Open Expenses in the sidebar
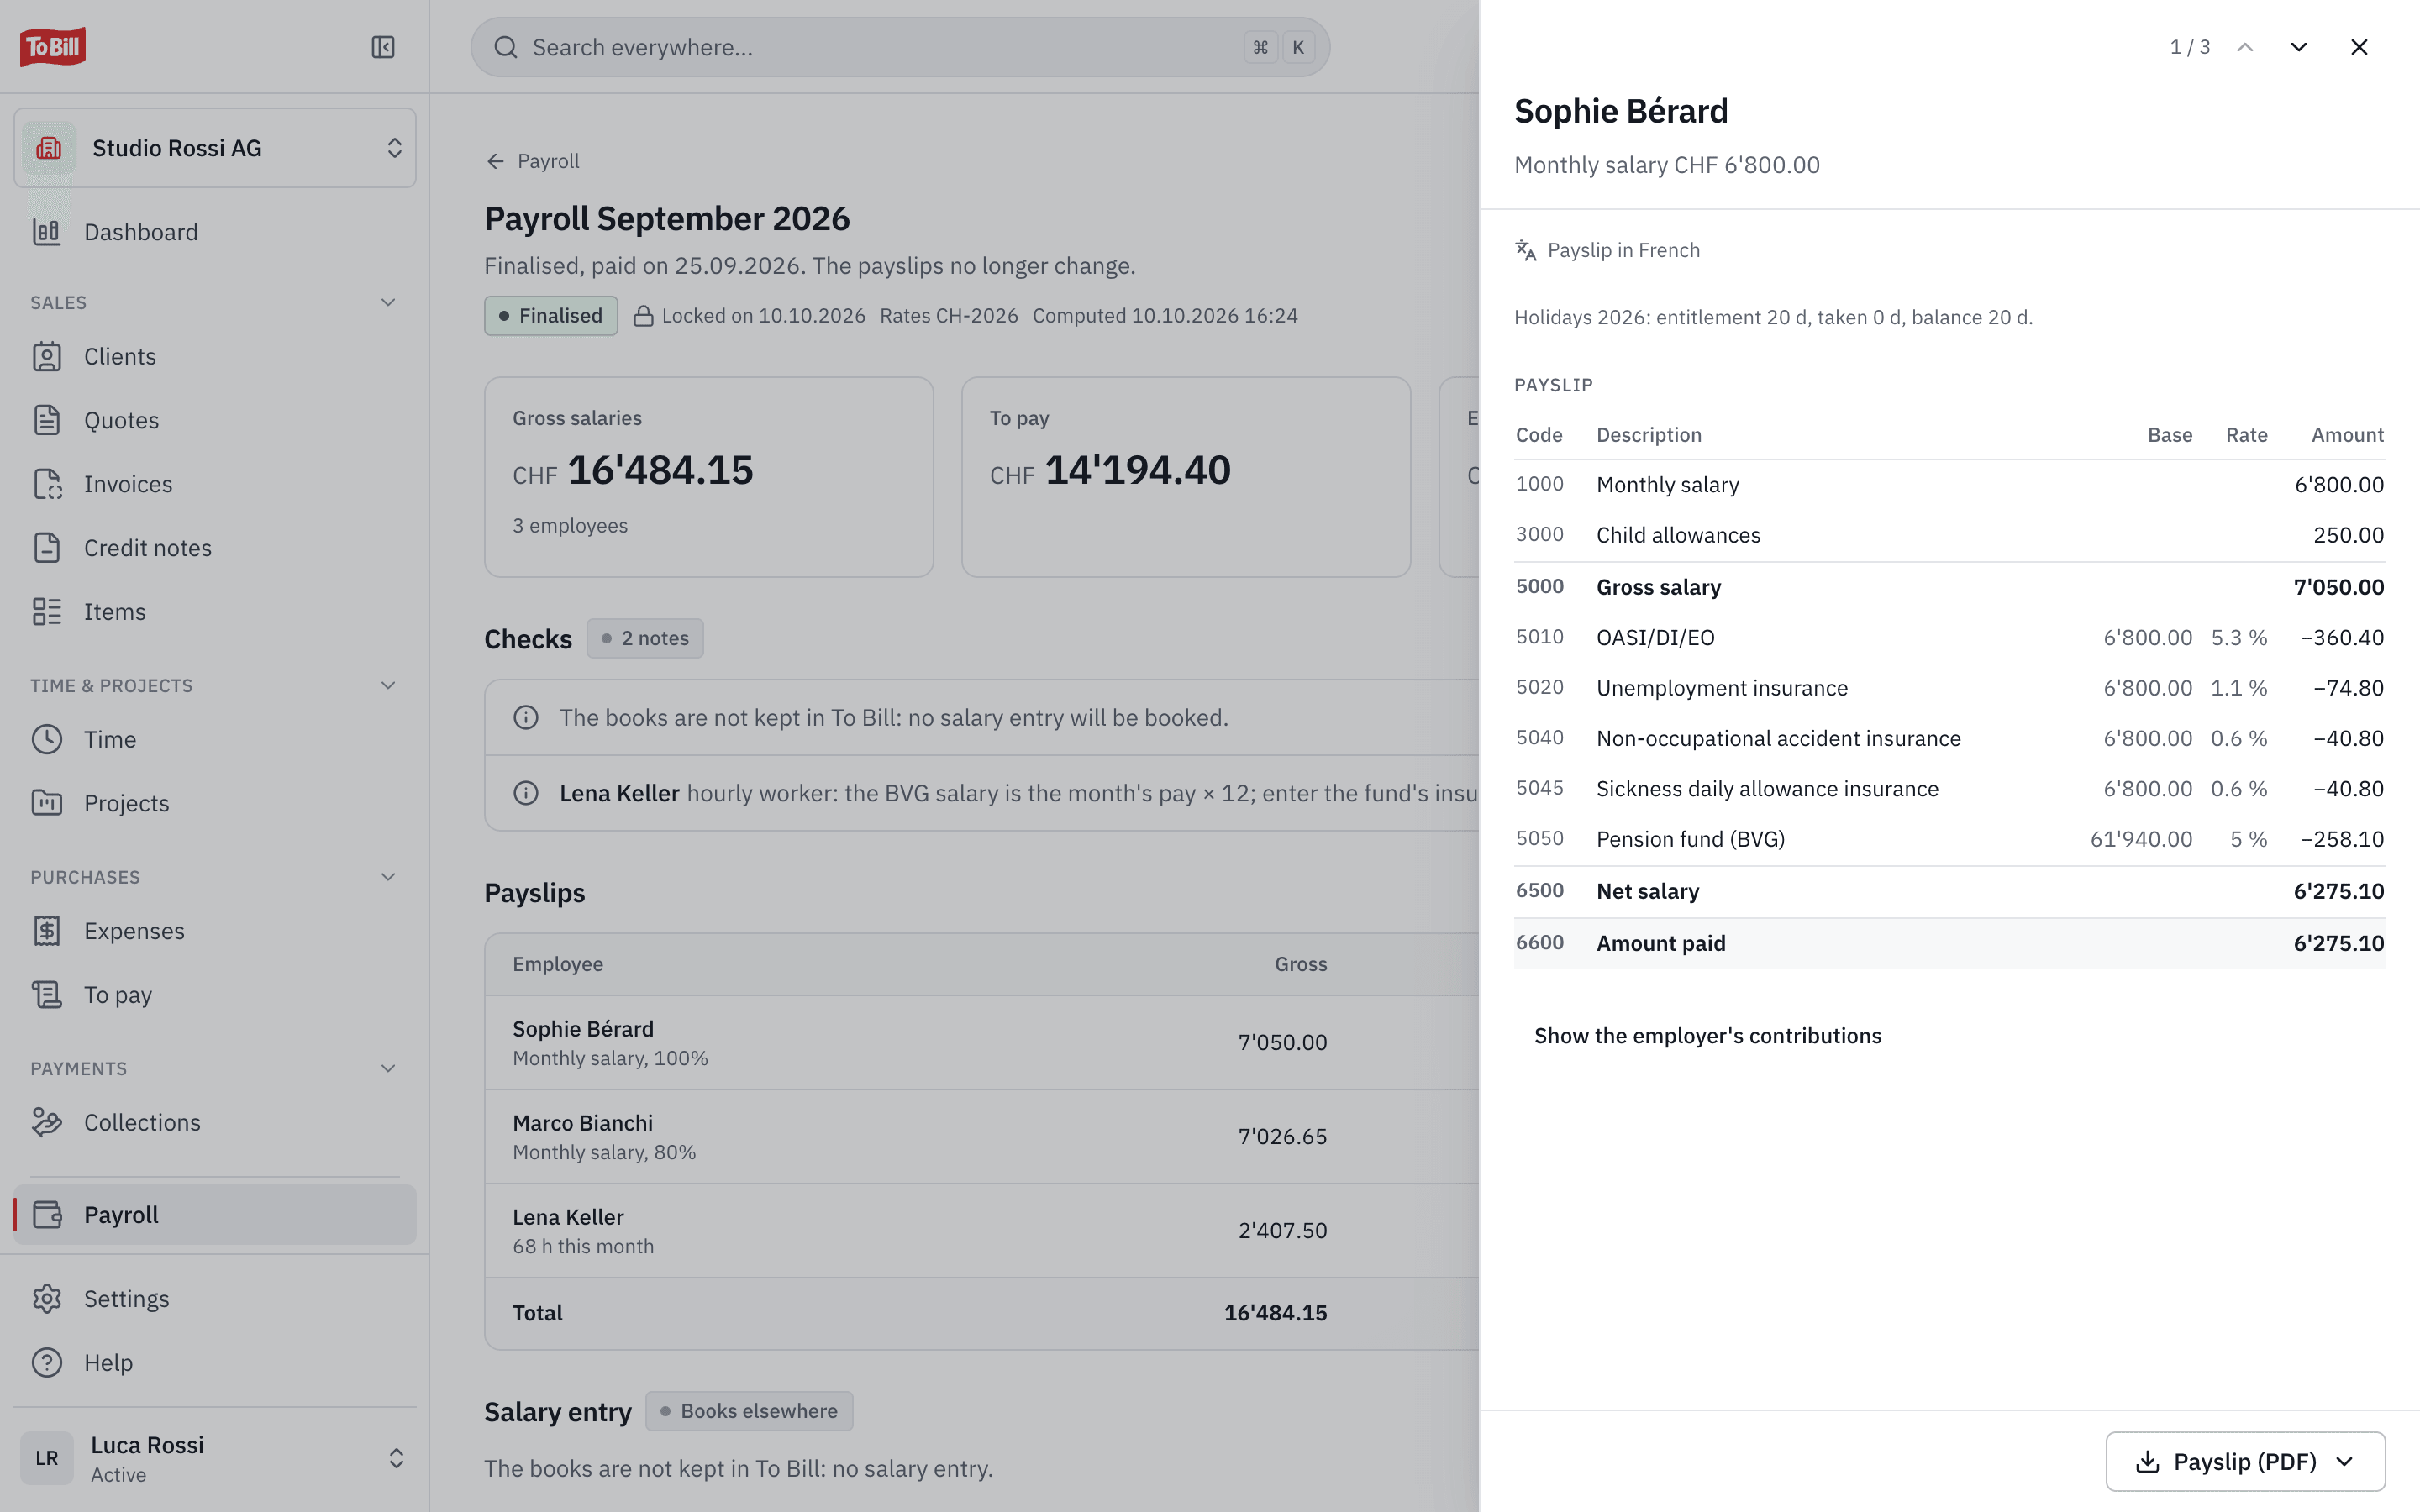2420x1512 pixels. point(215,931)
